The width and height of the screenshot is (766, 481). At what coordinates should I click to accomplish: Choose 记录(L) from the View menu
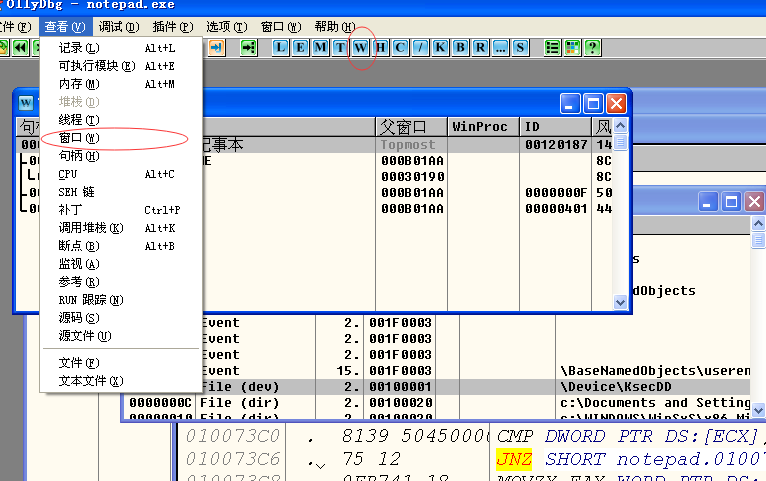click(x=121, y=48)
